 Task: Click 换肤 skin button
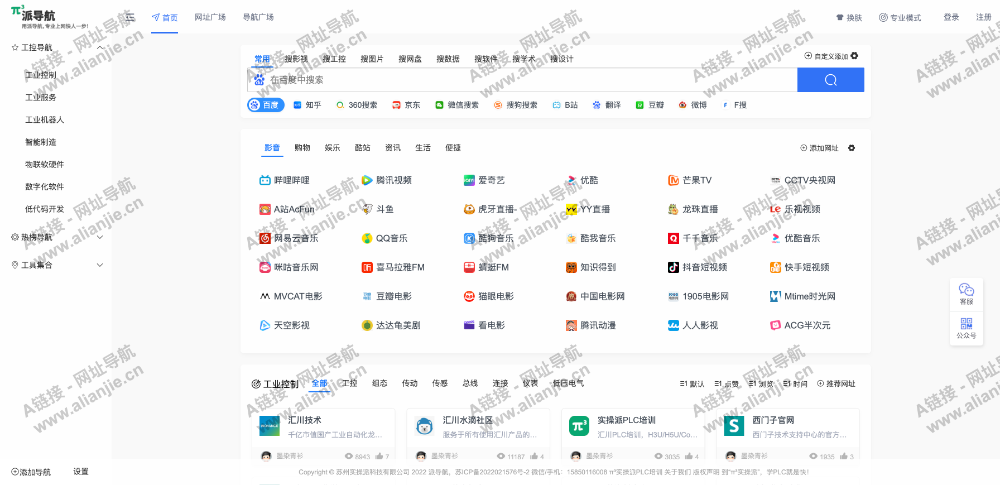pyautogui.click(x=849, y=18)
